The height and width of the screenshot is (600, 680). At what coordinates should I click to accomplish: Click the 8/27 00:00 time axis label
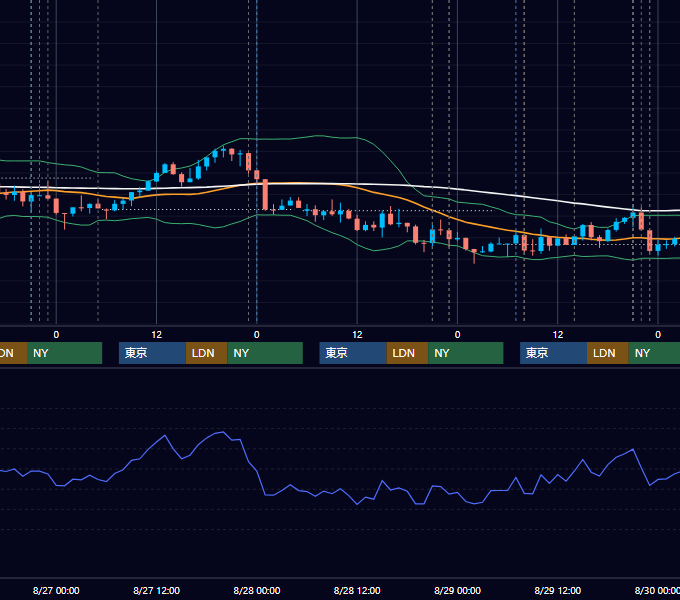coord(56,590)
